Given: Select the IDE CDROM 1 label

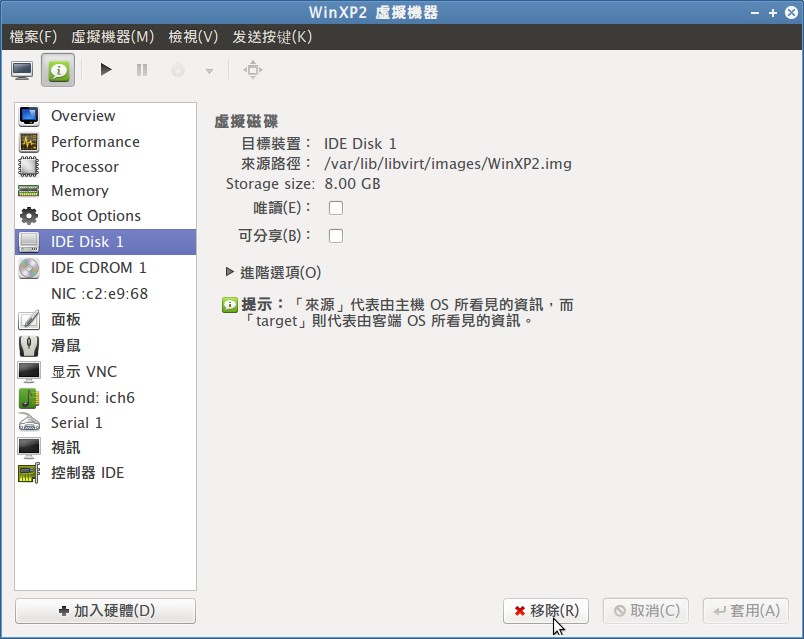Looking at the screenshot, I should pyautogui.click(x=98, y=268).
